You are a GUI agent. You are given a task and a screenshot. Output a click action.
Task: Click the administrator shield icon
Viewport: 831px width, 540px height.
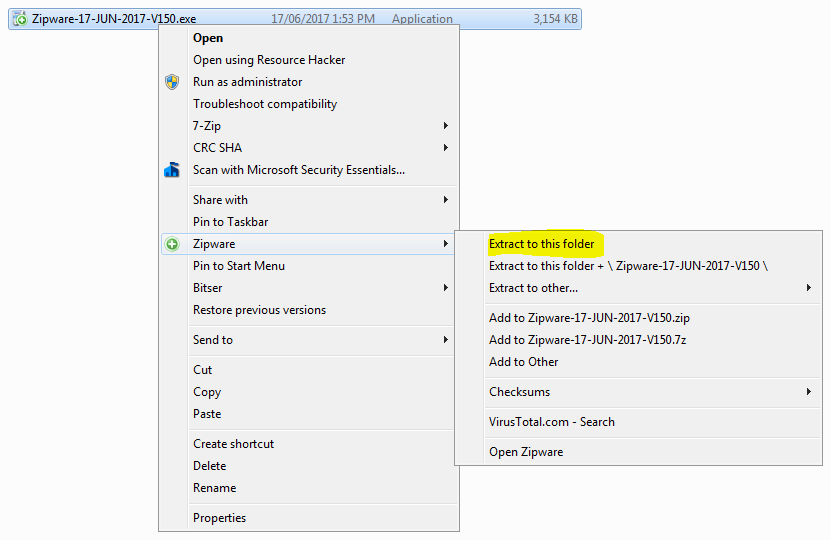pyautogui.click(x=172, y=82)
